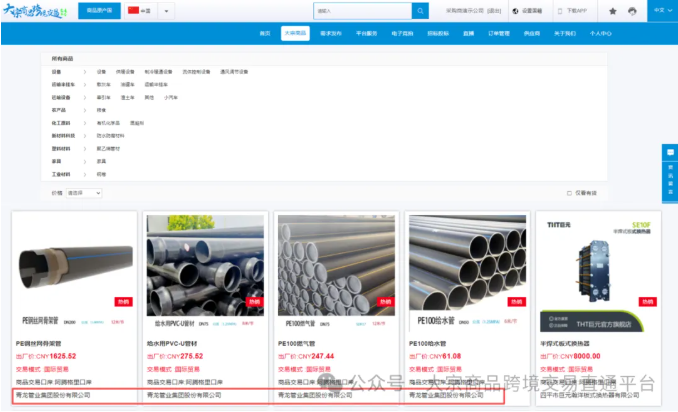The width and height of the screenshot is (678, 412).
Task: Open the 中文 language dropdown
Action: tap(659, 11)
